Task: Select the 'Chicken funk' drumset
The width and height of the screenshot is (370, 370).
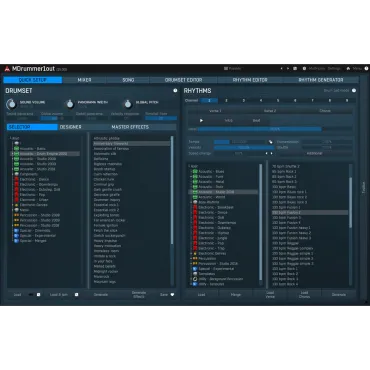Action: [104, 179]
